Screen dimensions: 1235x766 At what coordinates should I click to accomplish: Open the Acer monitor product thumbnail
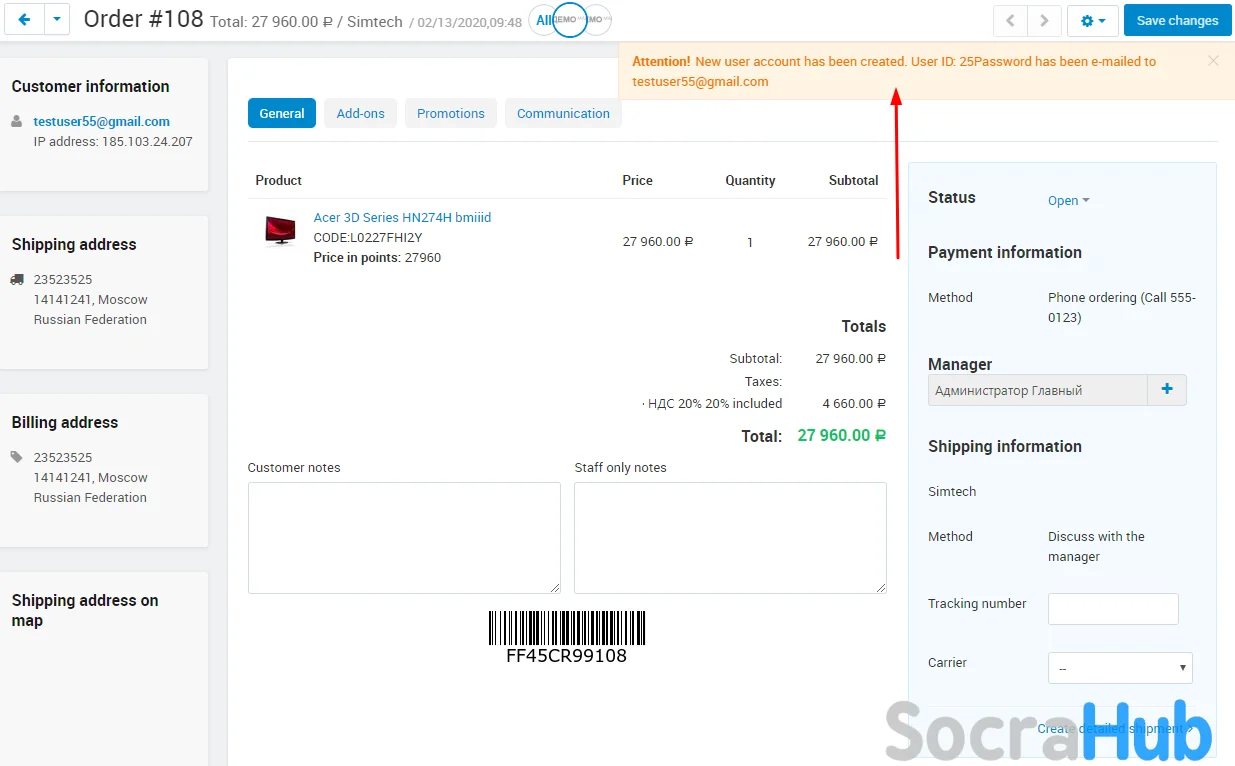[x=280, y=231]
